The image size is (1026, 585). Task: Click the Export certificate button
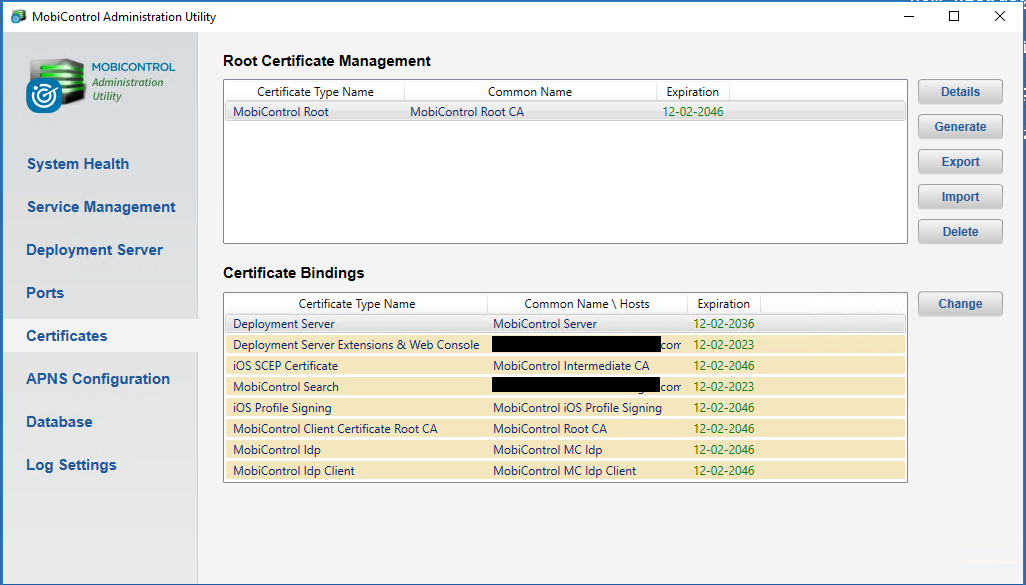click(x=960, y=162)
